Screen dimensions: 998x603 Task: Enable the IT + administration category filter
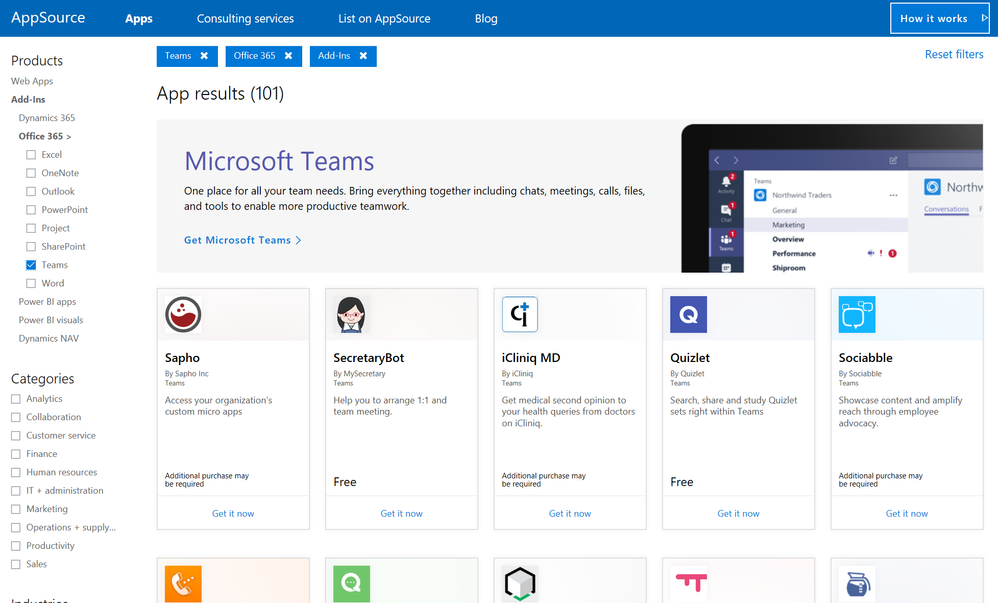pos(16,491)
